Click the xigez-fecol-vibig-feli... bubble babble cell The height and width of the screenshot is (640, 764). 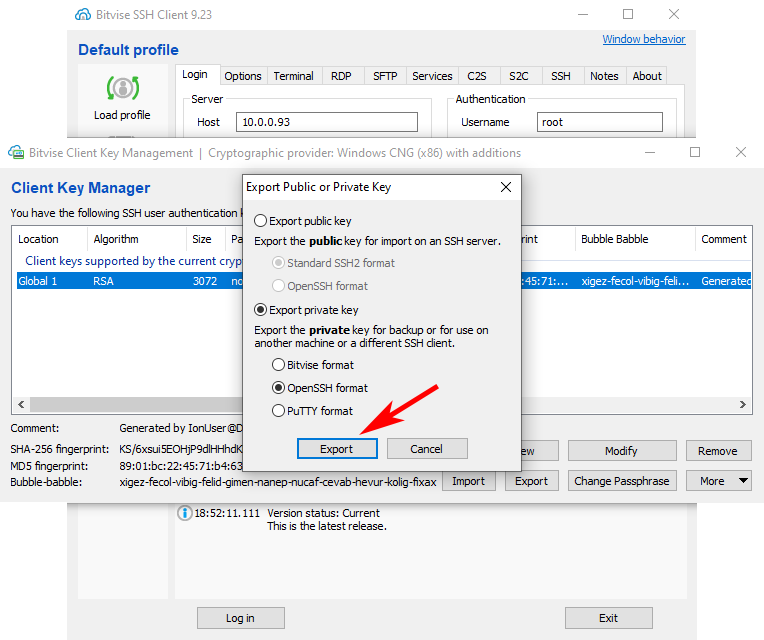tap(635, 281)
